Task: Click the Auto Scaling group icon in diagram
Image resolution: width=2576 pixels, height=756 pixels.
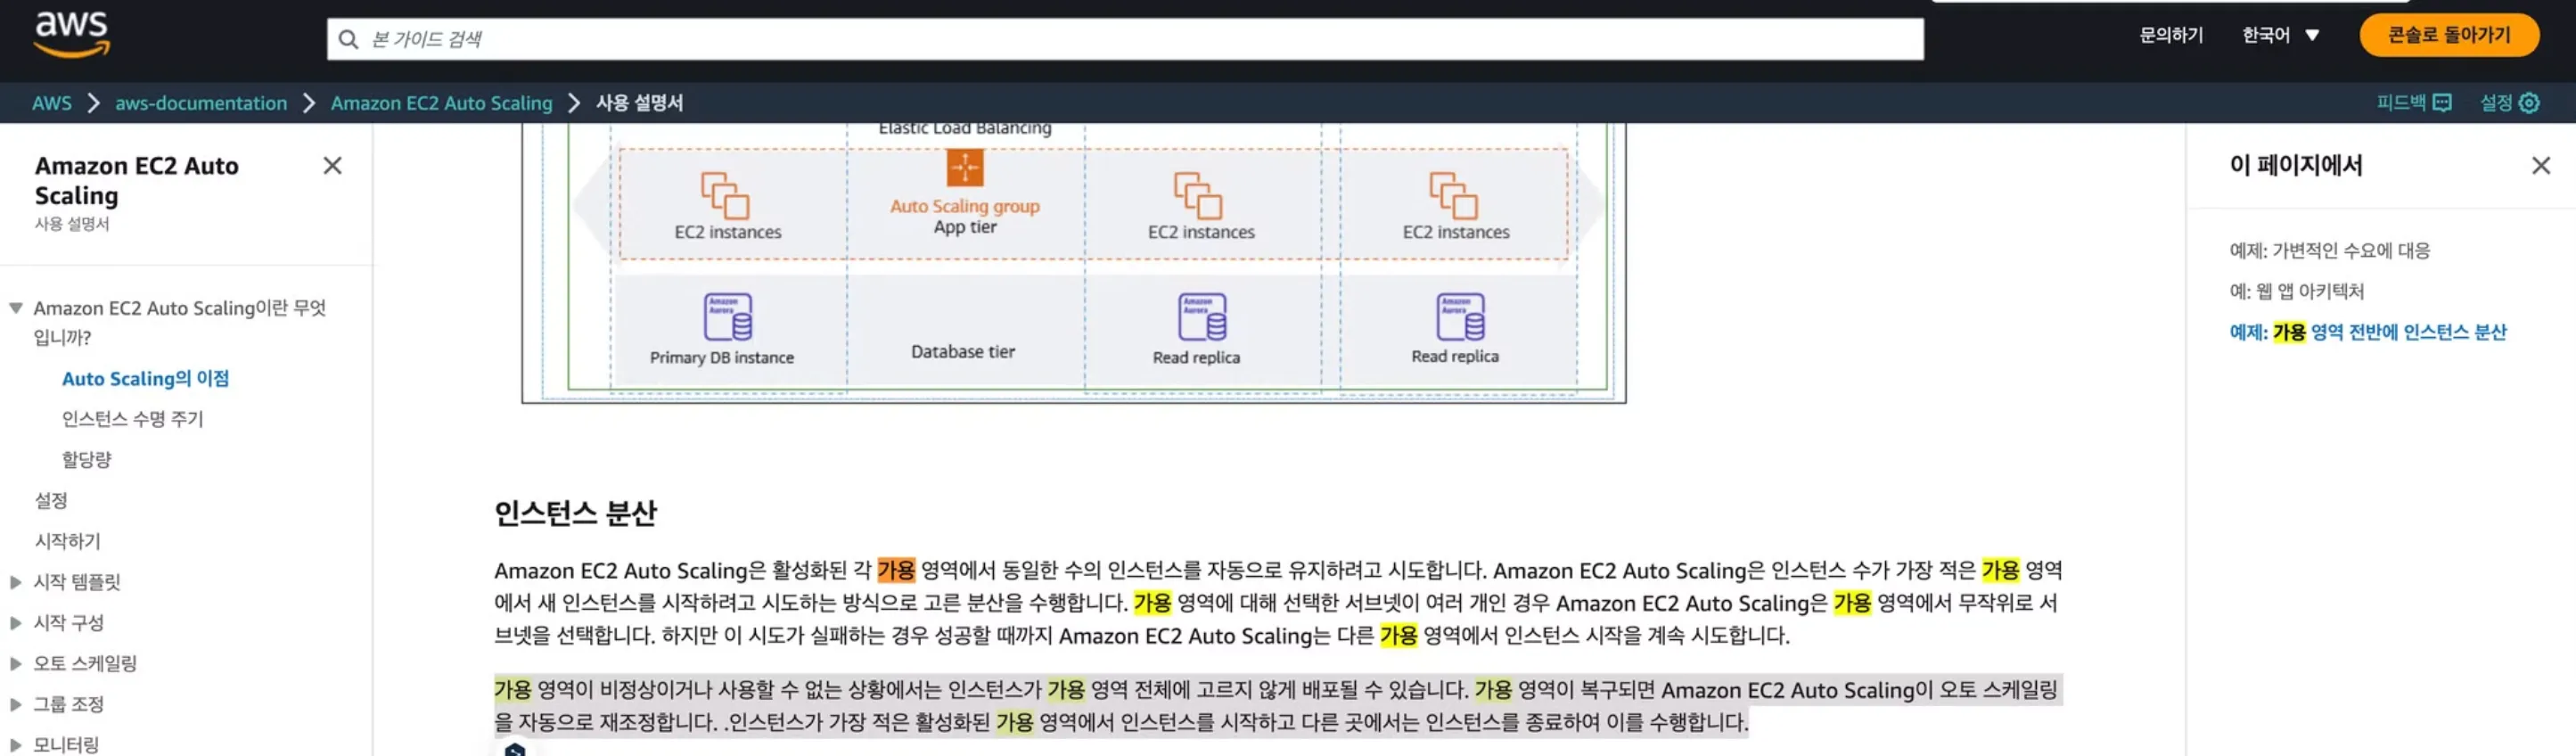Action: pyautogui.click(x=964, y=168)
